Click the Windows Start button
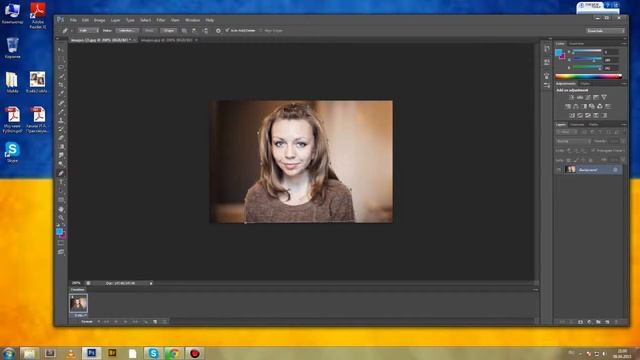This screenshot has height=360, width=640. pos(9,353)
